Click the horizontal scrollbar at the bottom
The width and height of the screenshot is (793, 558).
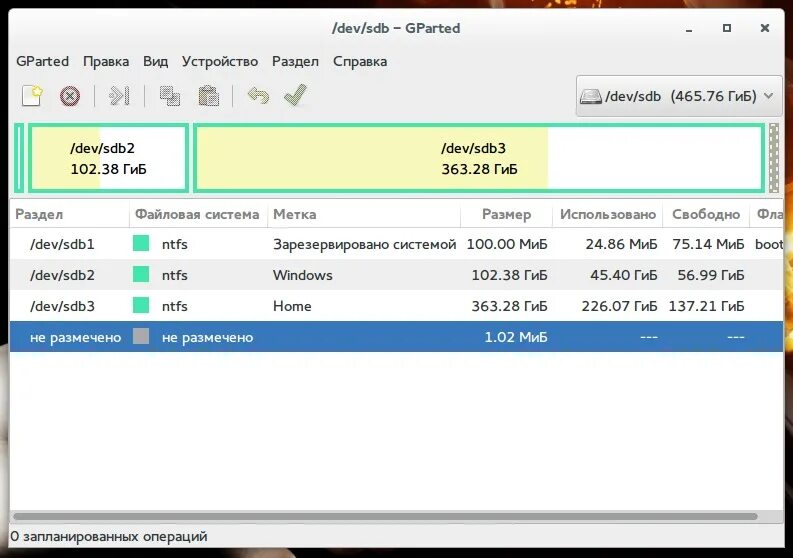(x=385, y=517)
